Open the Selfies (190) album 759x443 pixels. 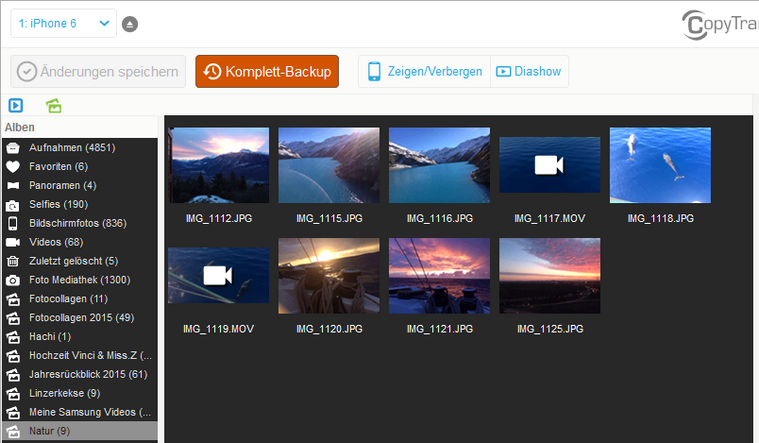pos(80,204)
